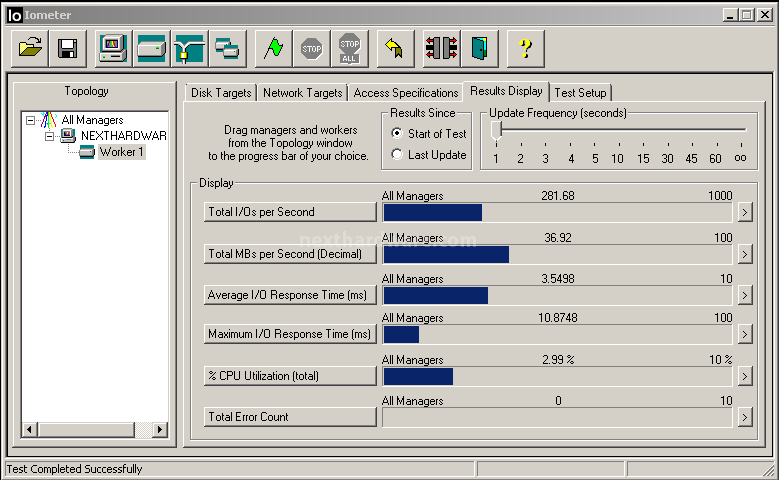The width and height of the screenshot is (779, 480).
Task: Start new manager computer icon
Action: click(x=113, y=49)
